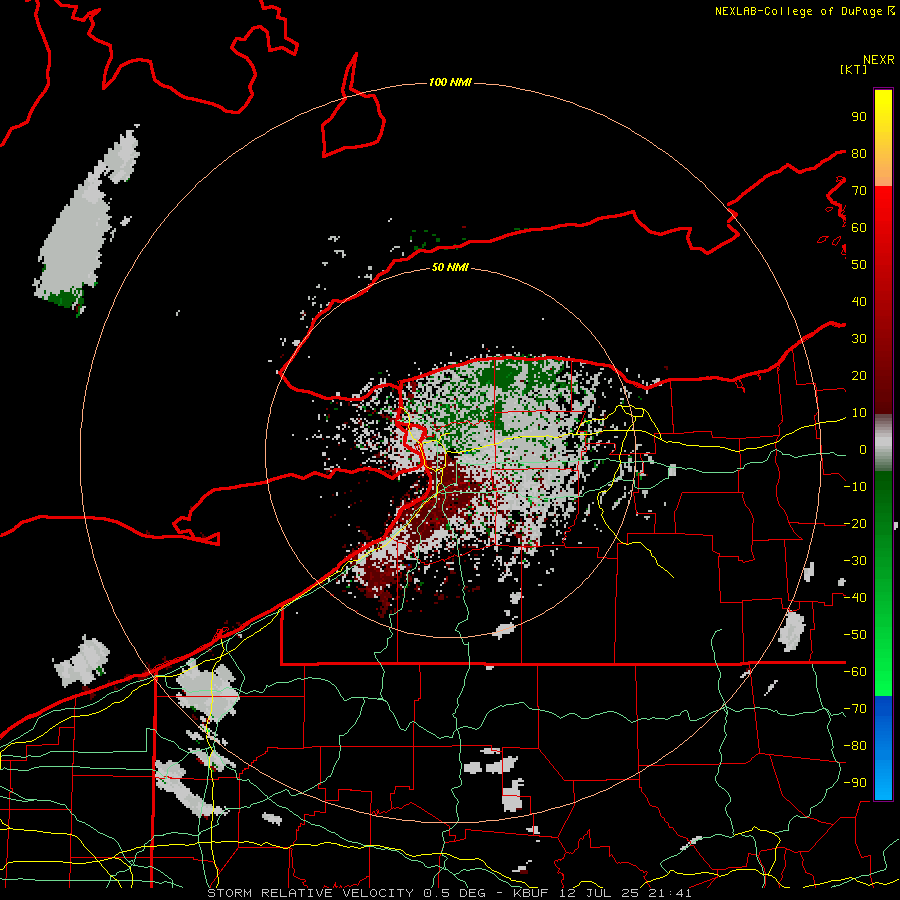Screen dimensions: 900x900
Task: Click the -60 value on velocity scale
Action: (x=855, y=672)
